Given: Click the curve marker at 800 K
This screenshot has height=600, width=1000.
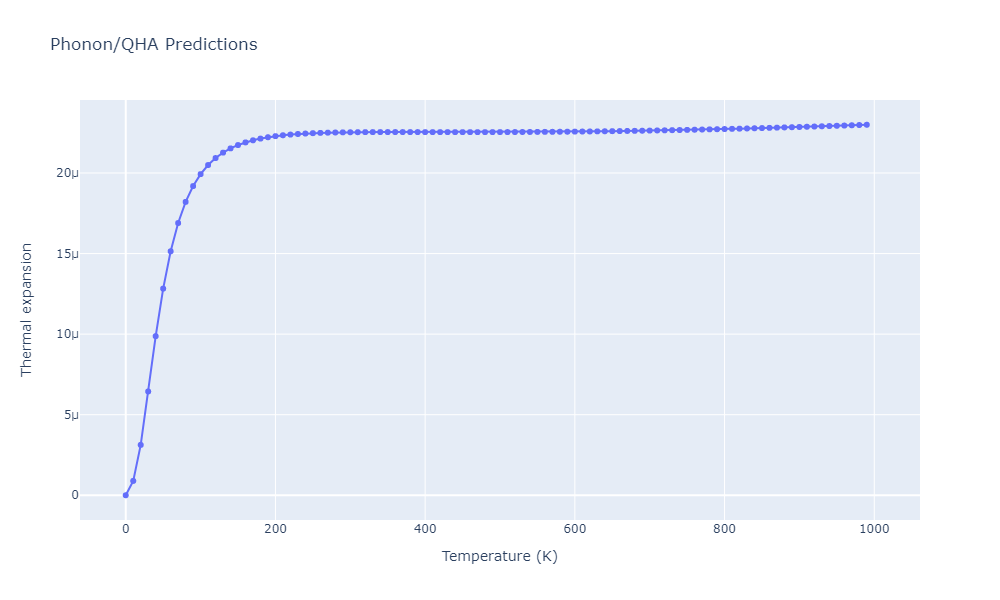Looking at the screenshot, I should (x=724, y=129).
